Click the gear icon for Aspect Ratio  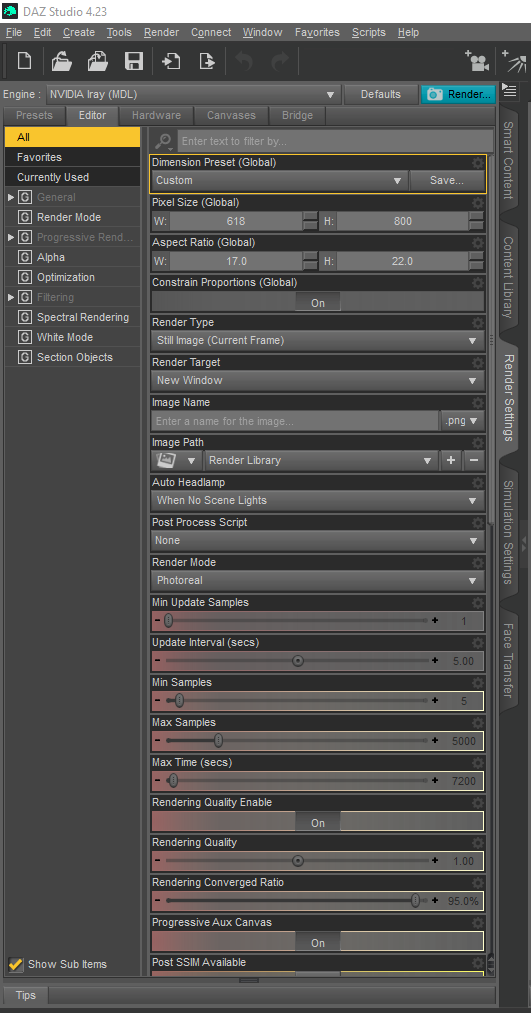pos(477,243)
